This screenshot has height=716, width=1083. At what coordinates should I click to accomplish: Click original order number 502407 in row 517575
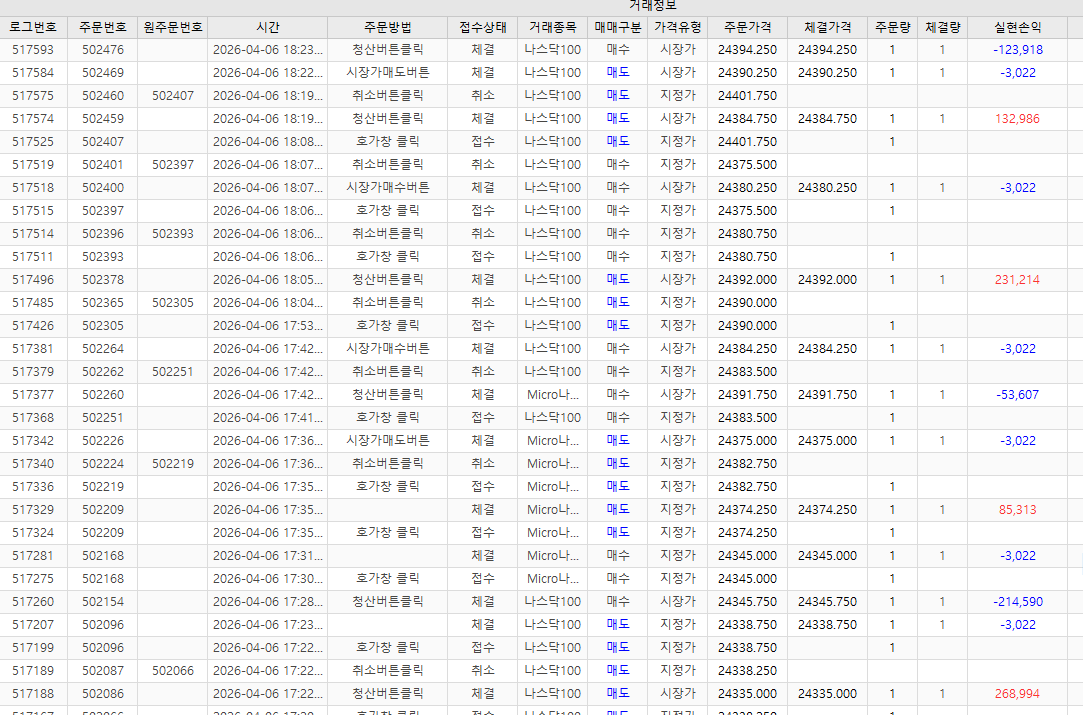point(173,95)
